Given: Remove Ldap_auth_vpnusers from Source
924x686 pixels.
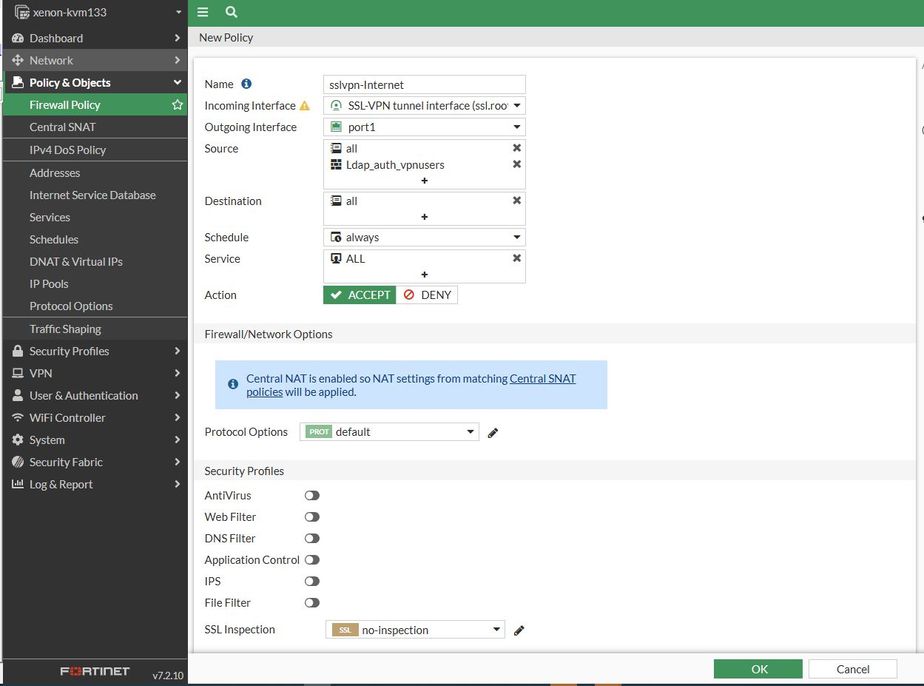Looking at the screenshot, I should [517, 164].
